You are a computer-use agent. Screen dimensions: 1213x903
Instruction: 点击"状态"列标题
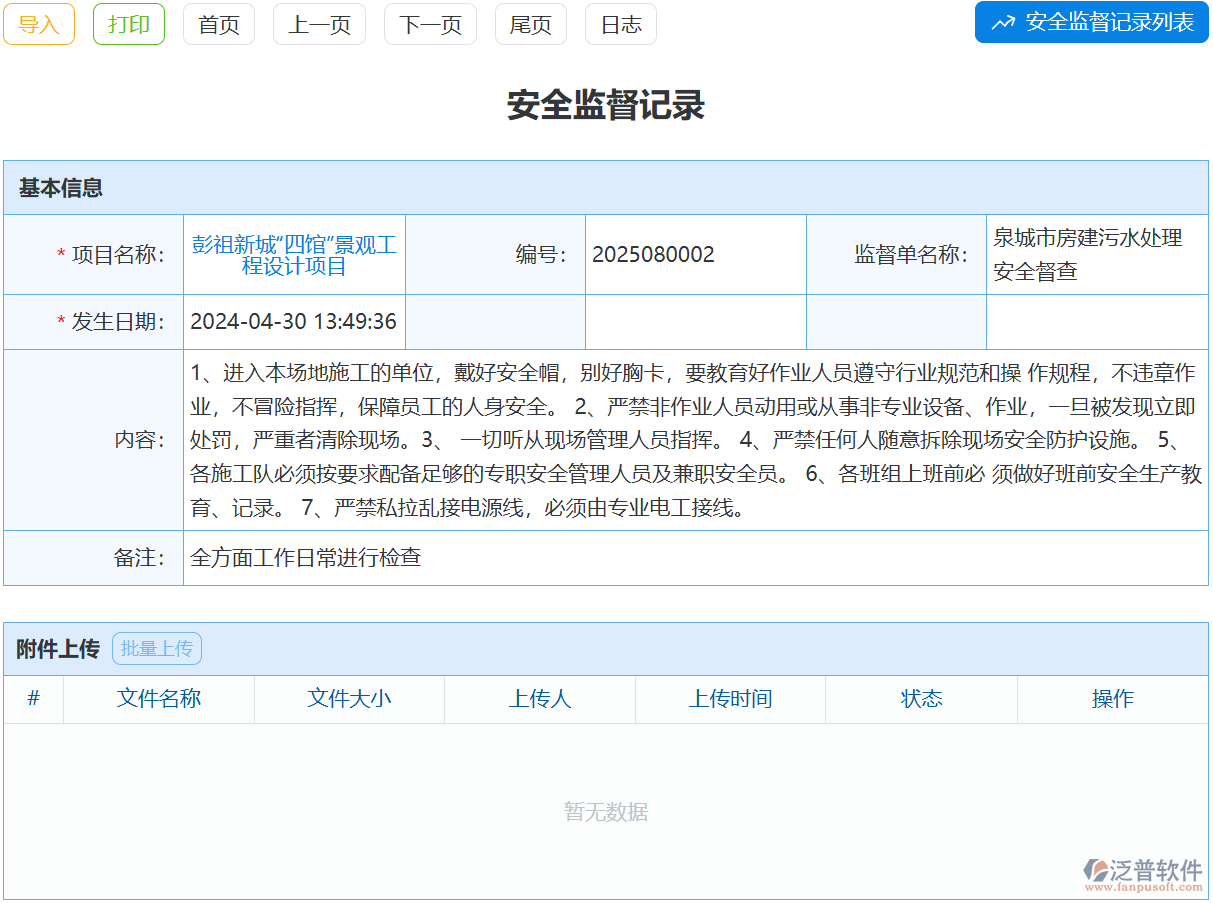(x=921, y=699)
